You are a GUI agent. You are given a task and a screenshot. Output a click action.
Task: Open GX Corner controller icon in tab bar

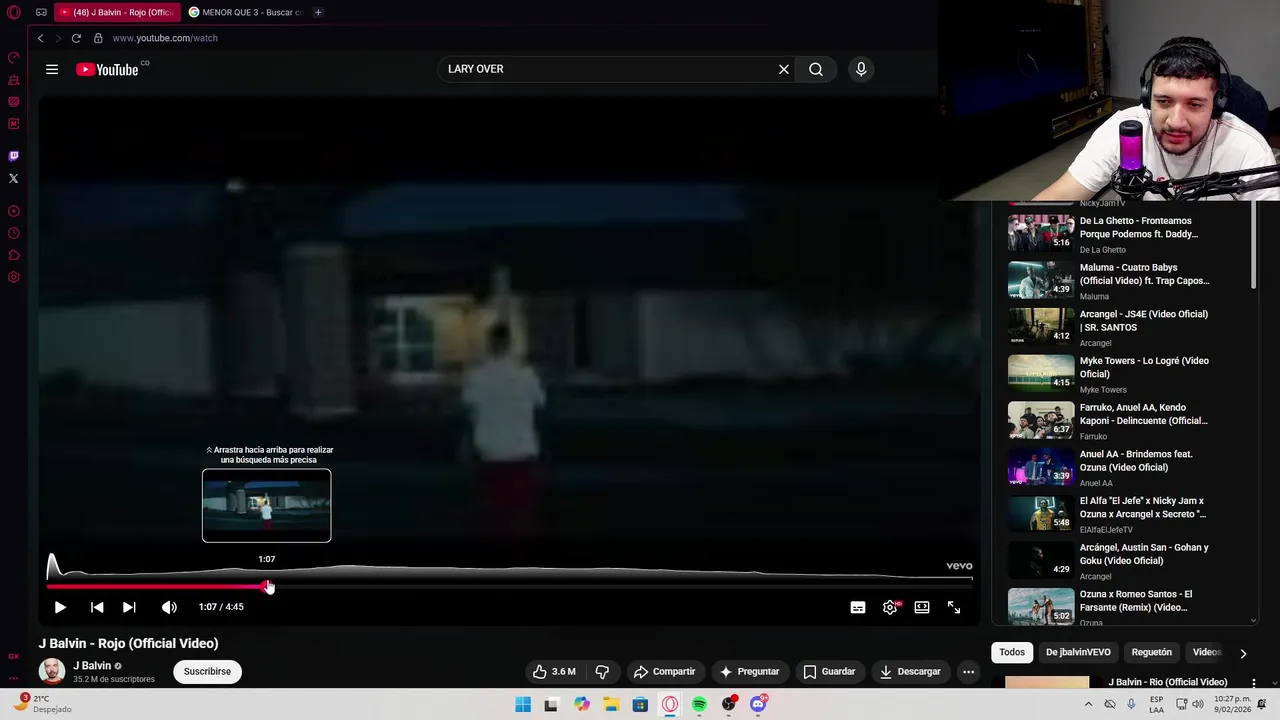pyautogui.click(x=41, y=12)
